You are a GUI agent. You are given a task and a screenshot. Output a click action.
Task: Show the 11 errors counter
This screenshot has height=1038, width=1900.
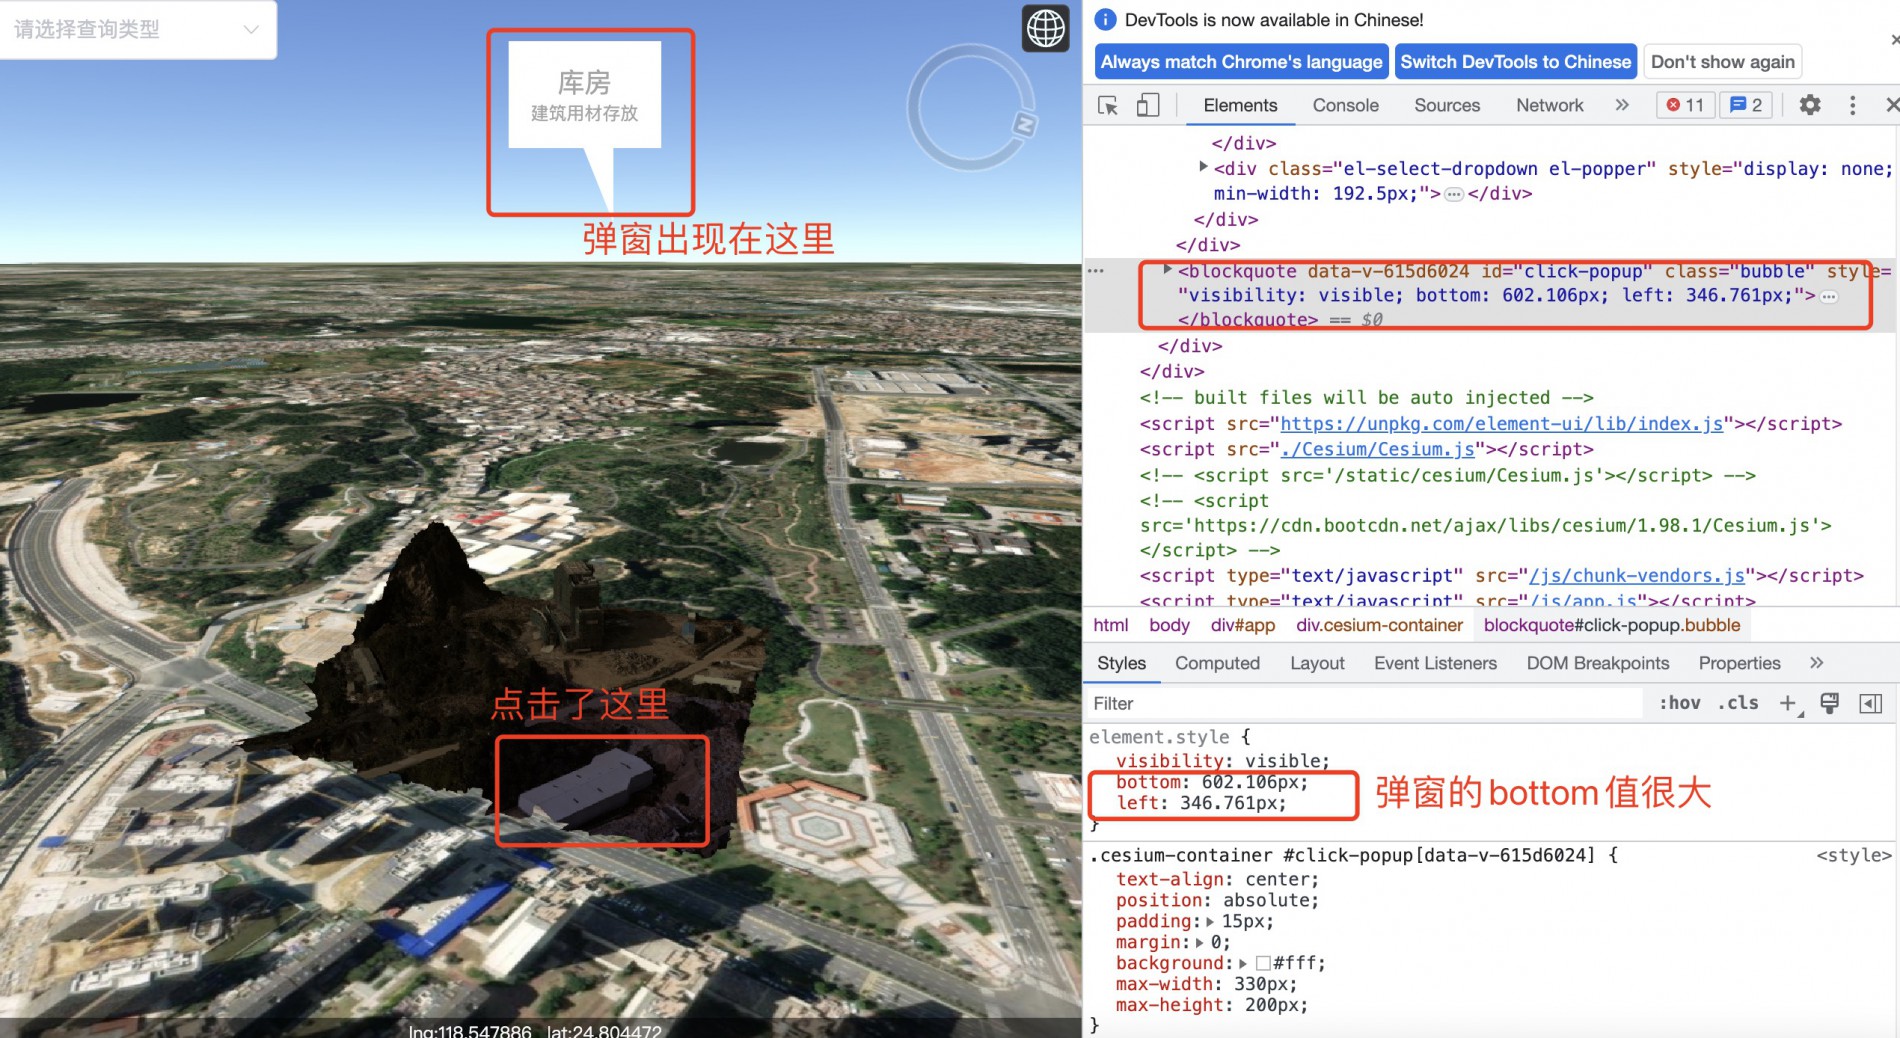pyautogui.click(x=1686, y=105)
